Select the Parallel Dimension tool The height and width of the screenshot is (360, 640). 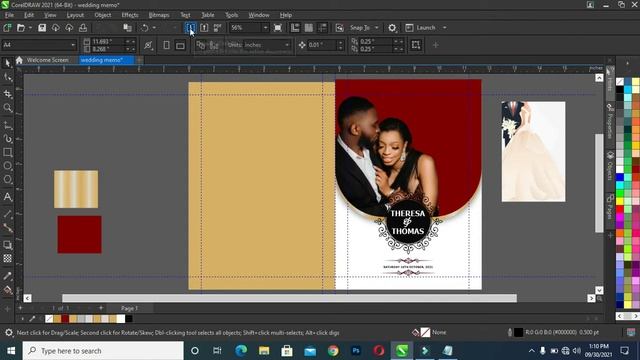tap(7, 213)
